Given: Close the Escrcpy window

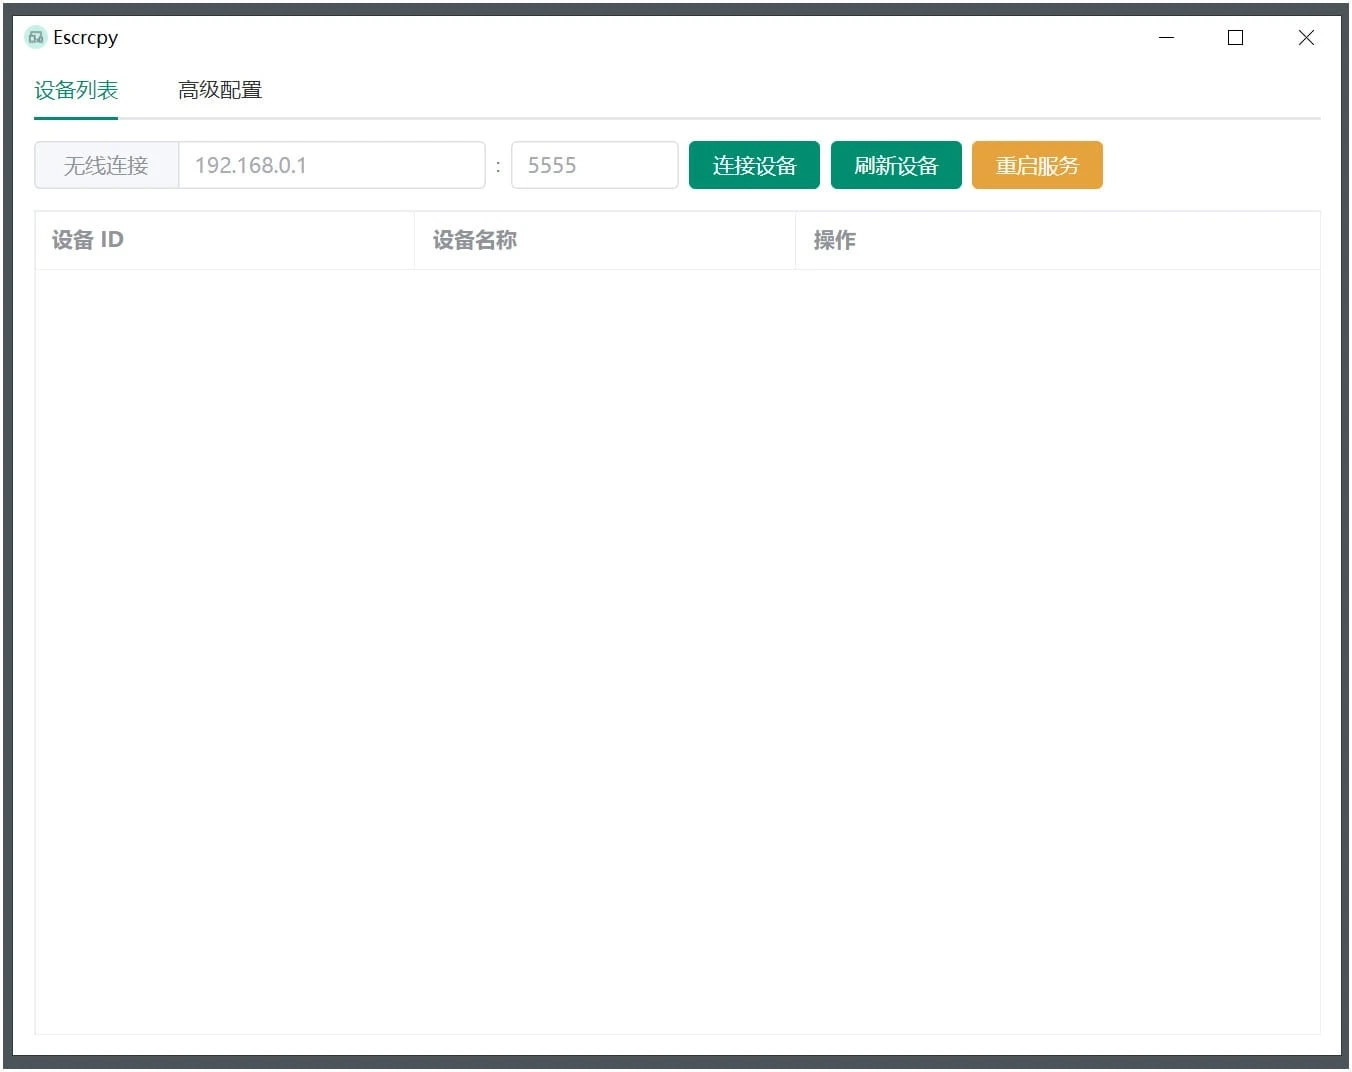Looking at the screenshot, I should [x=1305, y=38].
